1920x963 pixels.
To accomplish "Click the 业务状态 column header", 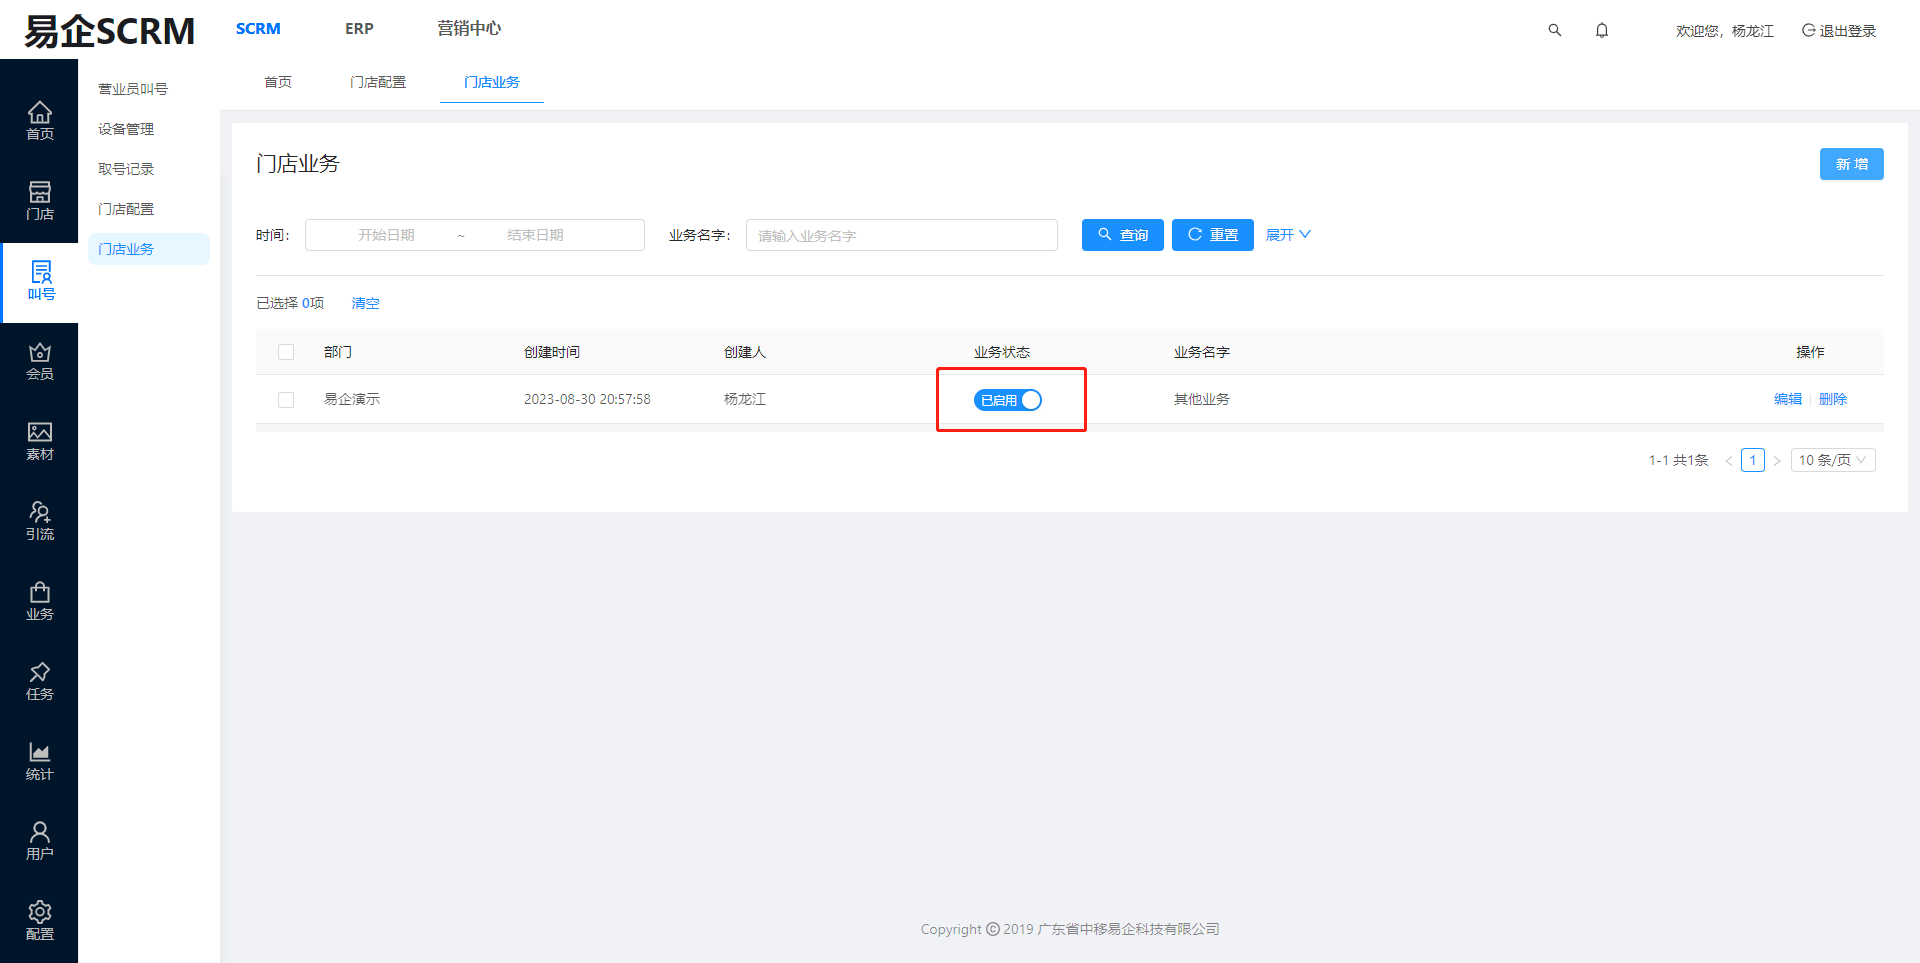I will coord(1002,352).
